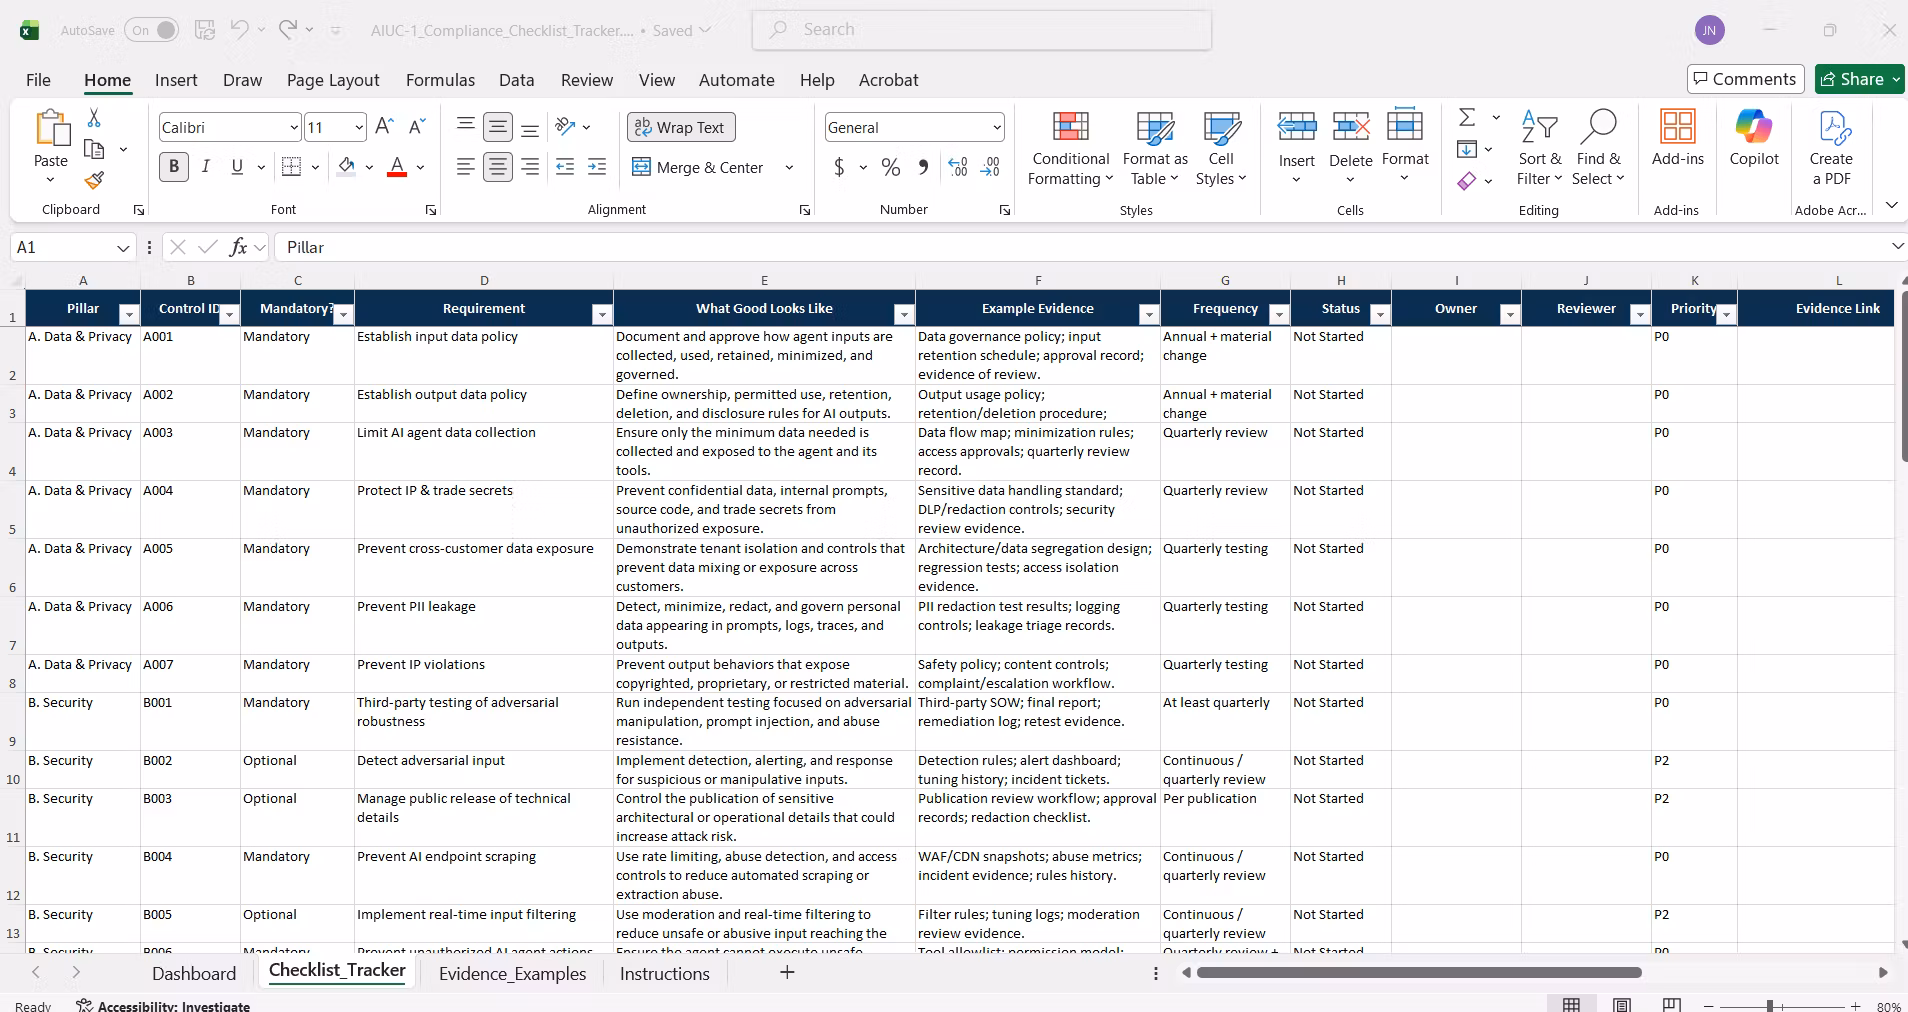1908x1012 pixels.
Task: Switch to Page Break Preview view
Action: (x=1671, y=1005)
